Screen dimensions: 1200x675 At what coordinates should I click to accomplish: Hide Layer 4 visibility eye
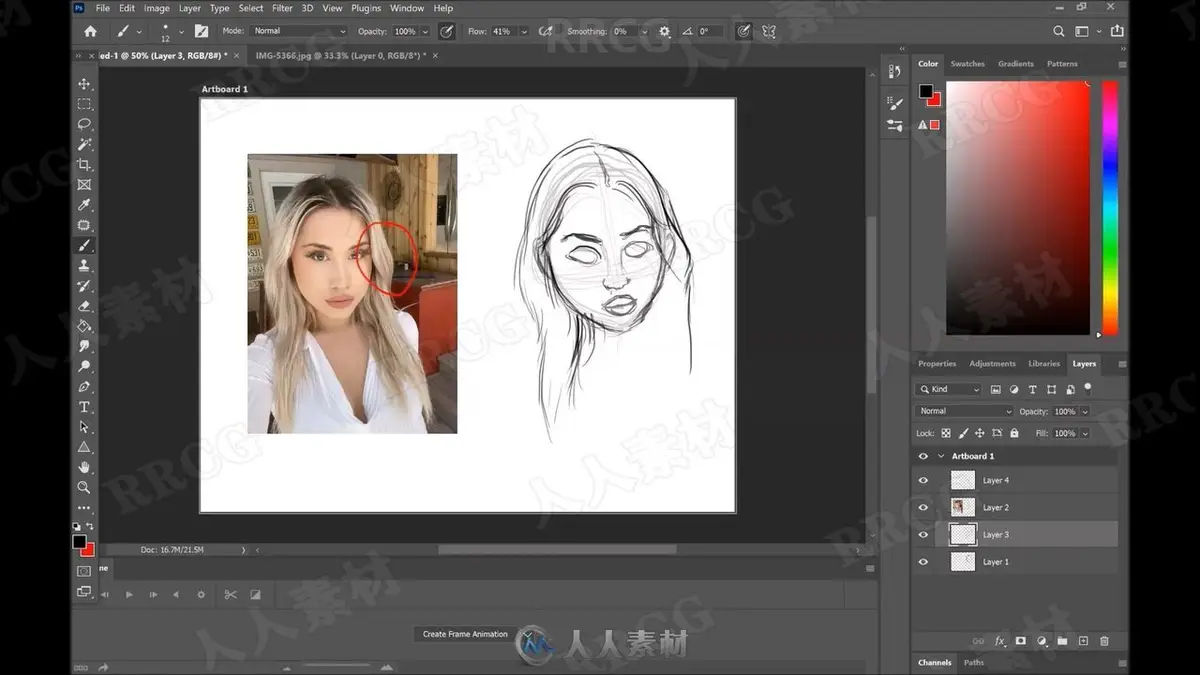(923, 481)
